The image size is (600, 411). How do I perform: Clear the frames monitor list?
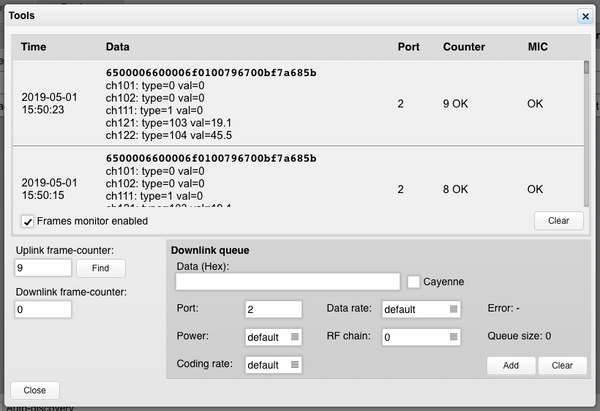559,221
